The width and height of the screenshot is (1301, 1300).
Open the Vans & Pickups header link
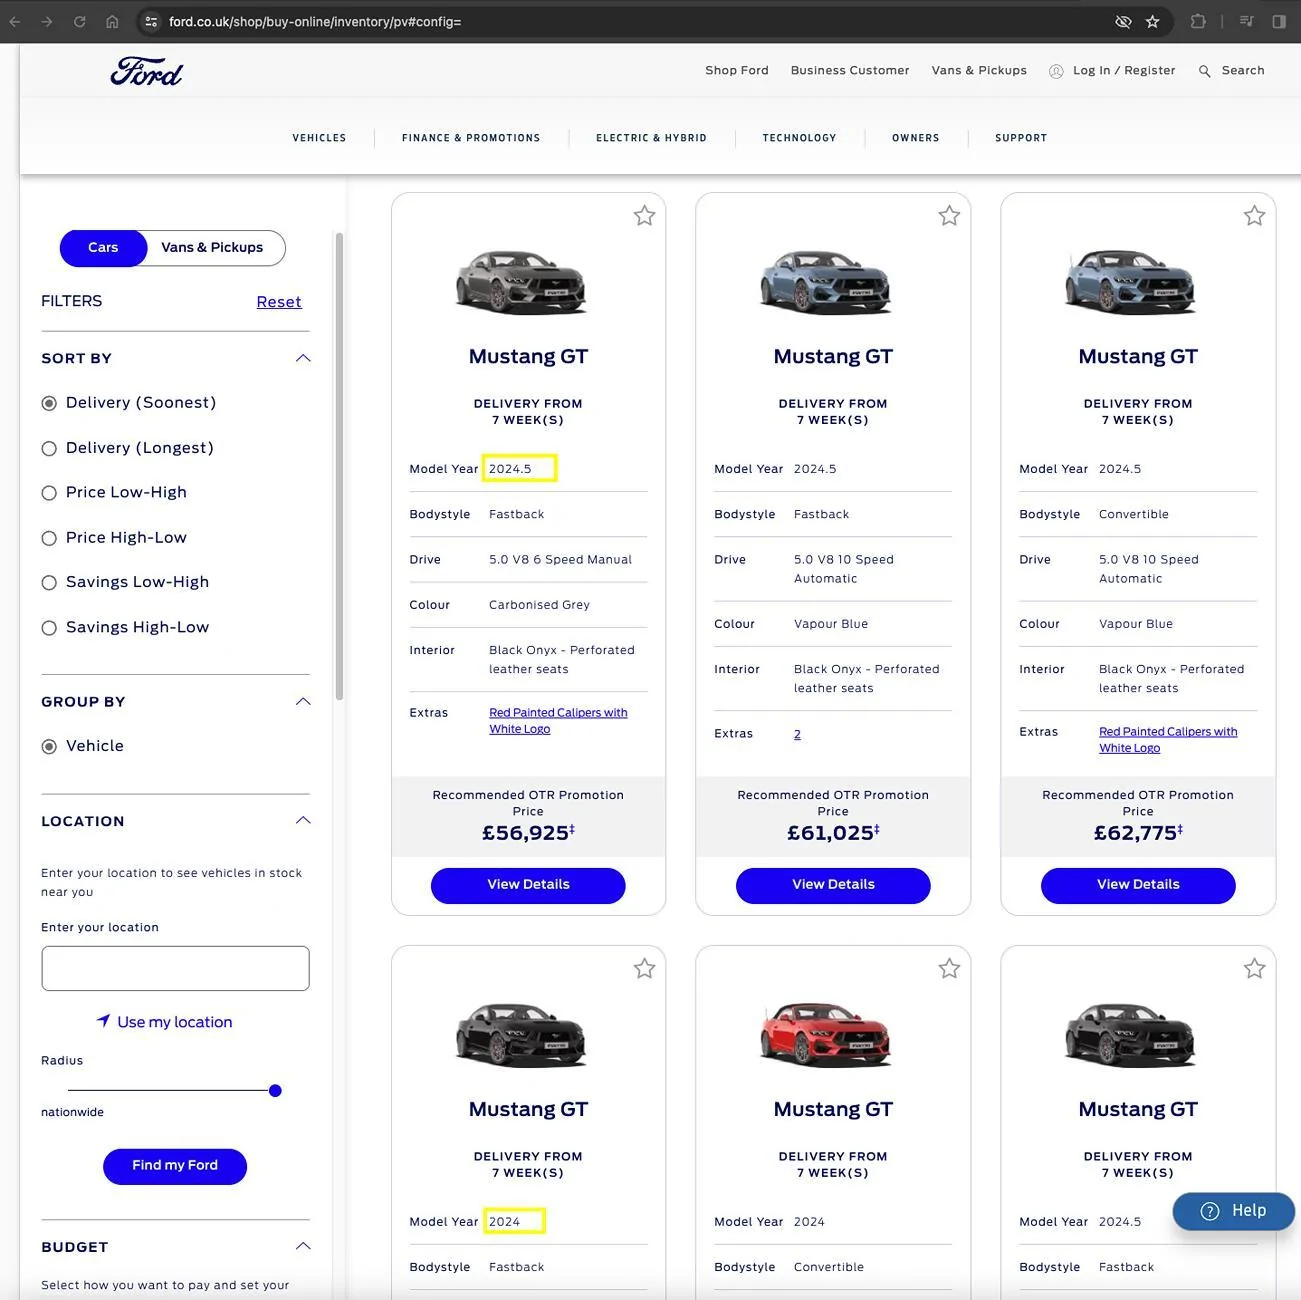pyautogui.click(x=979, y=71)
